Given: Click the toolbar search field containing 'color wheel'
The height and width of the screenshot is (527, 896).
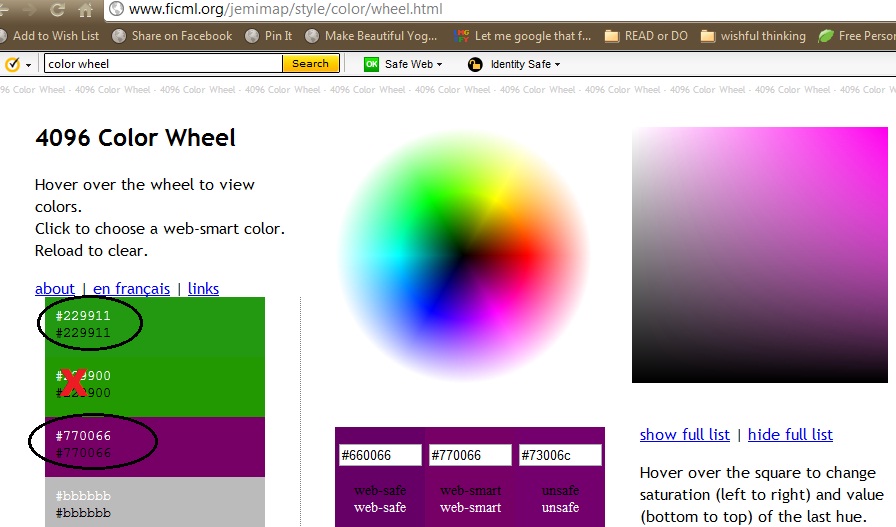Looking at the screenshot, I should (x=163, y=64).
